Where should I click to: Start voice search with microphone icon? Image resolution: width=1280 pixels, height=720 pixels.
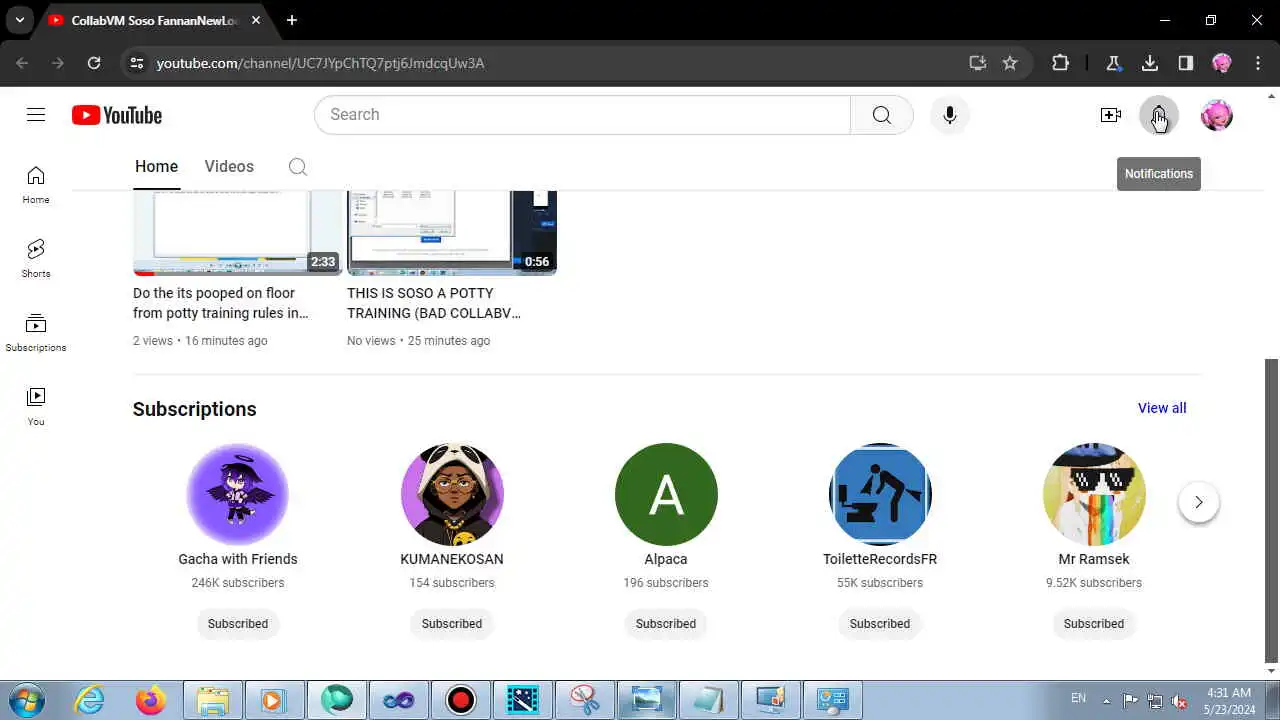[x=949, y=115]
